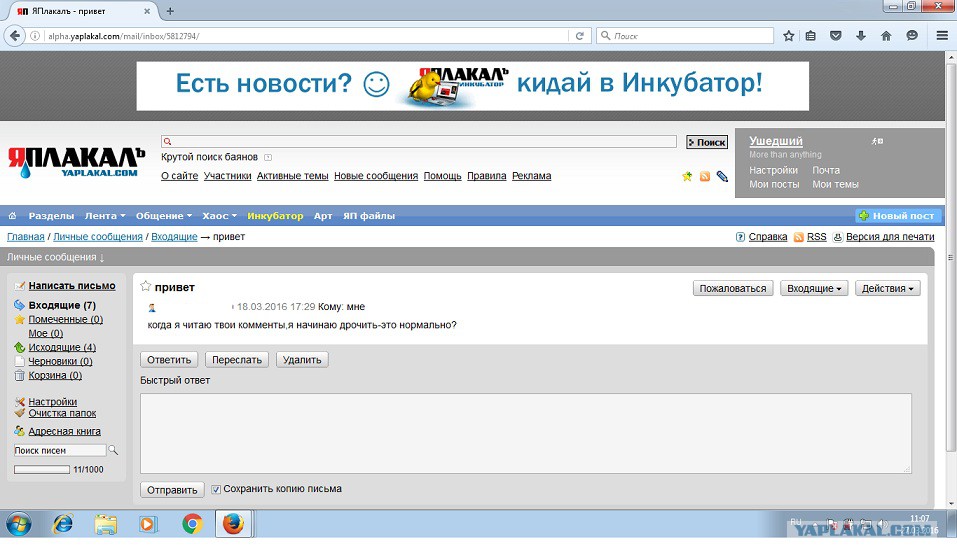Click the site info icon in the address bar
Image resolution: width=957 pixels, height=560 pixels.
(x=35, y=36)
